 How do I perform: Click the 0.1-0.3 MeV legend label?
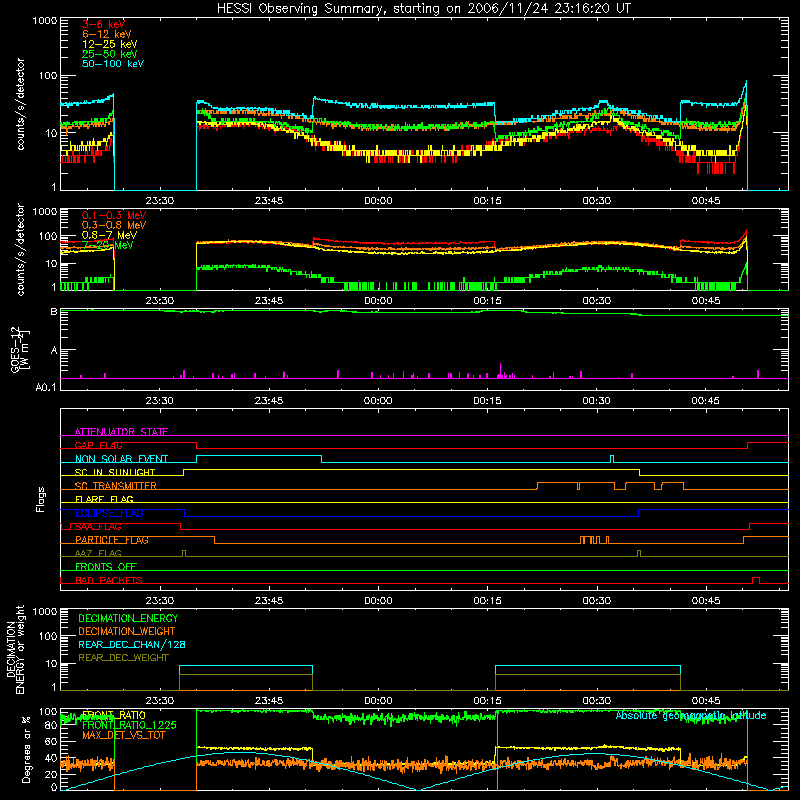[114, 215]
